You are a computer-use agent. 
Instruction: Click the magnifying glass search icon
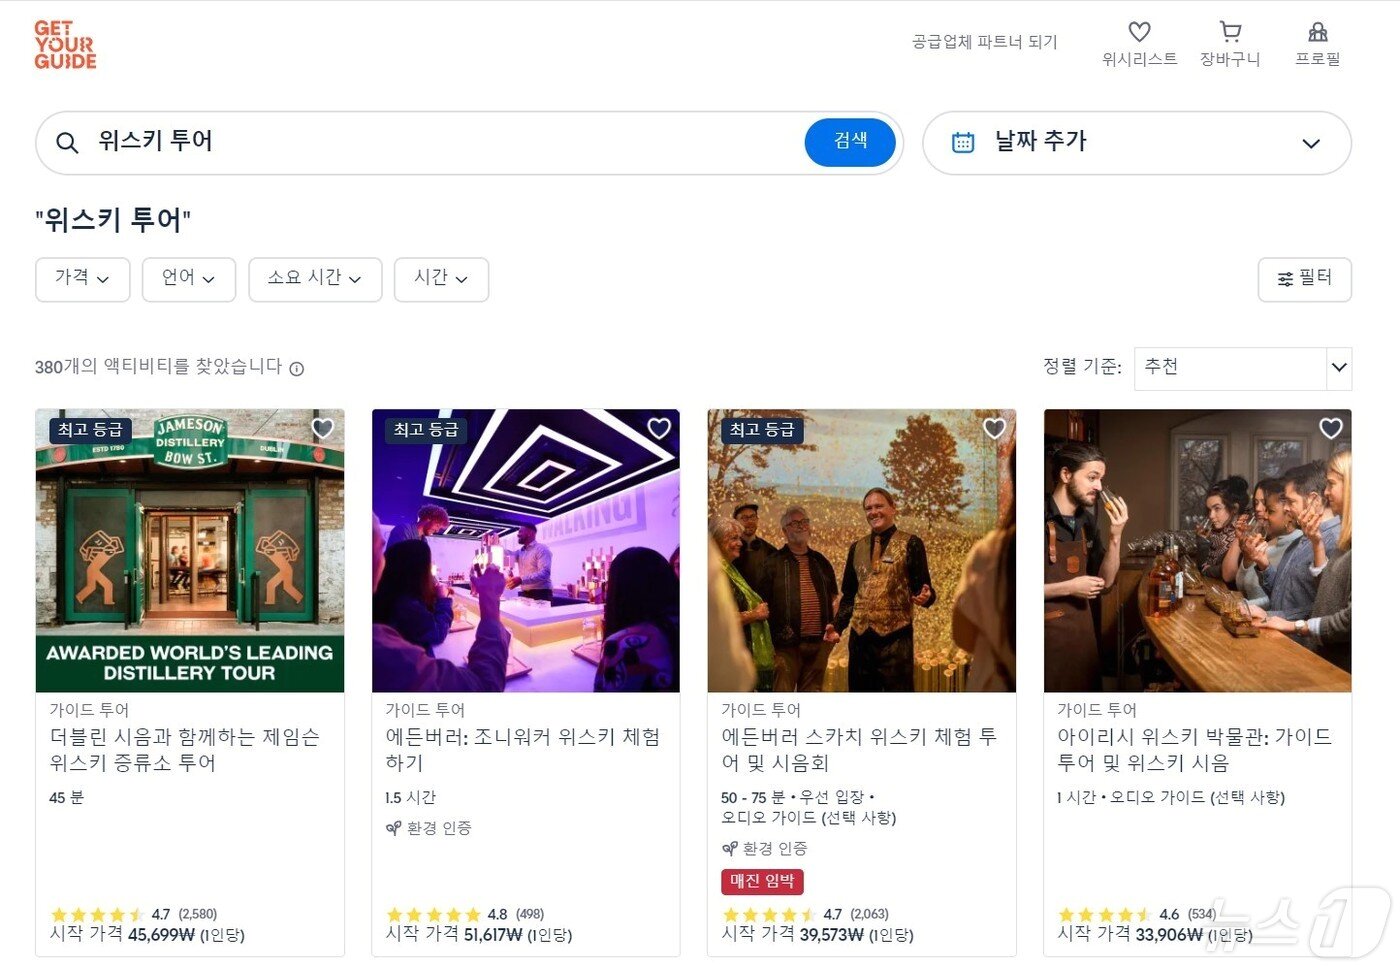point(67,142)
